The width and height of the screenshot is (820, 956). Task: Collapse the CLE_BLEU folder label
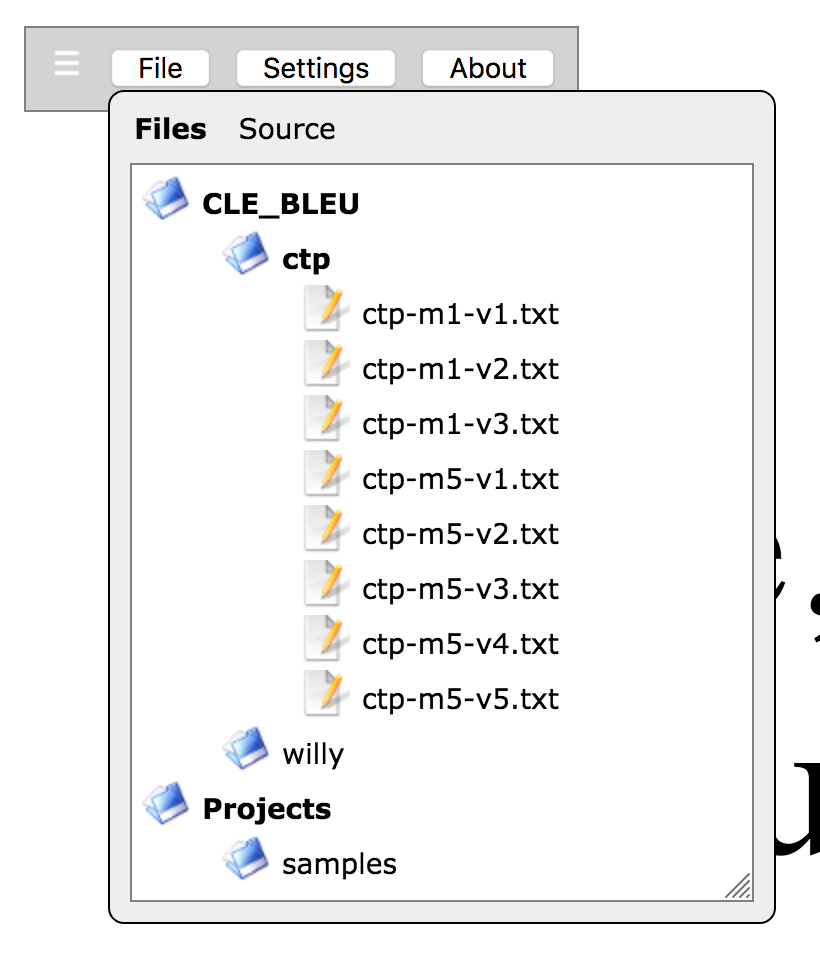[280, 204]
